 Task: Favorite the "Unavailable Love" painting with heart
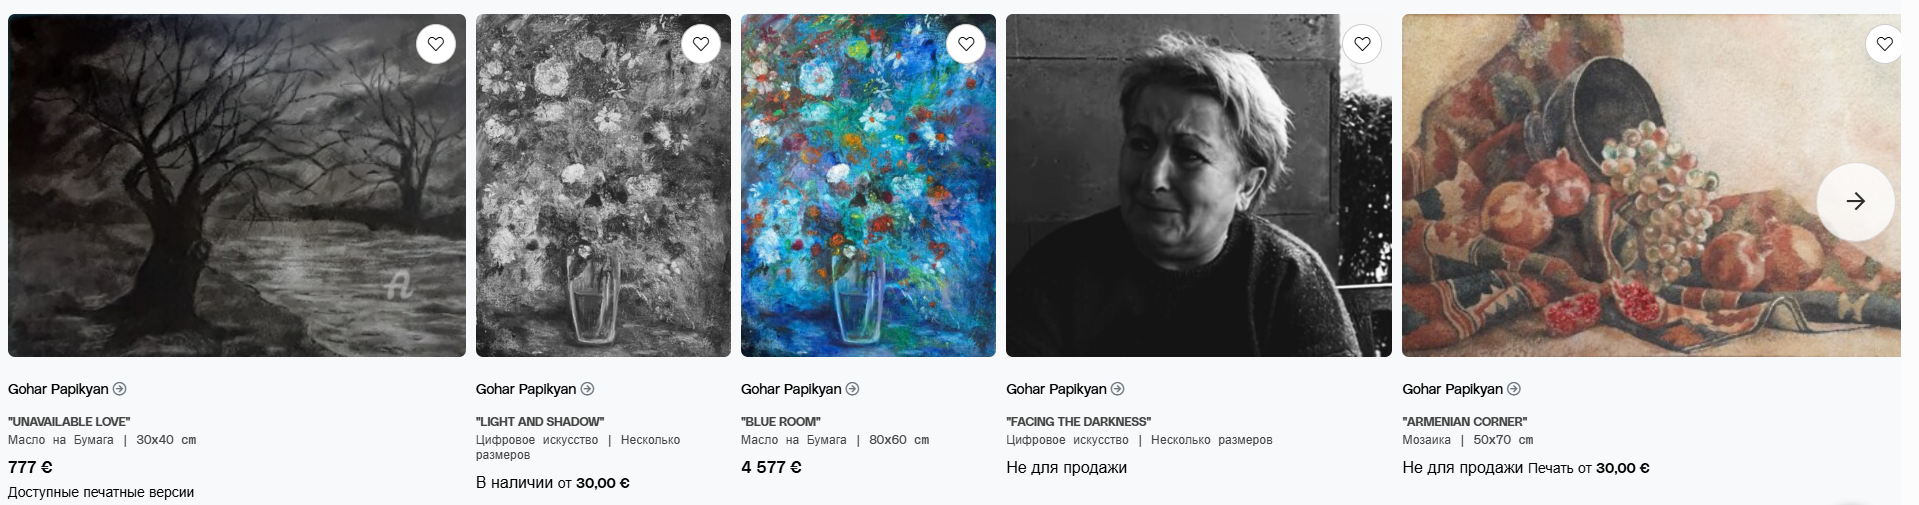436,44
